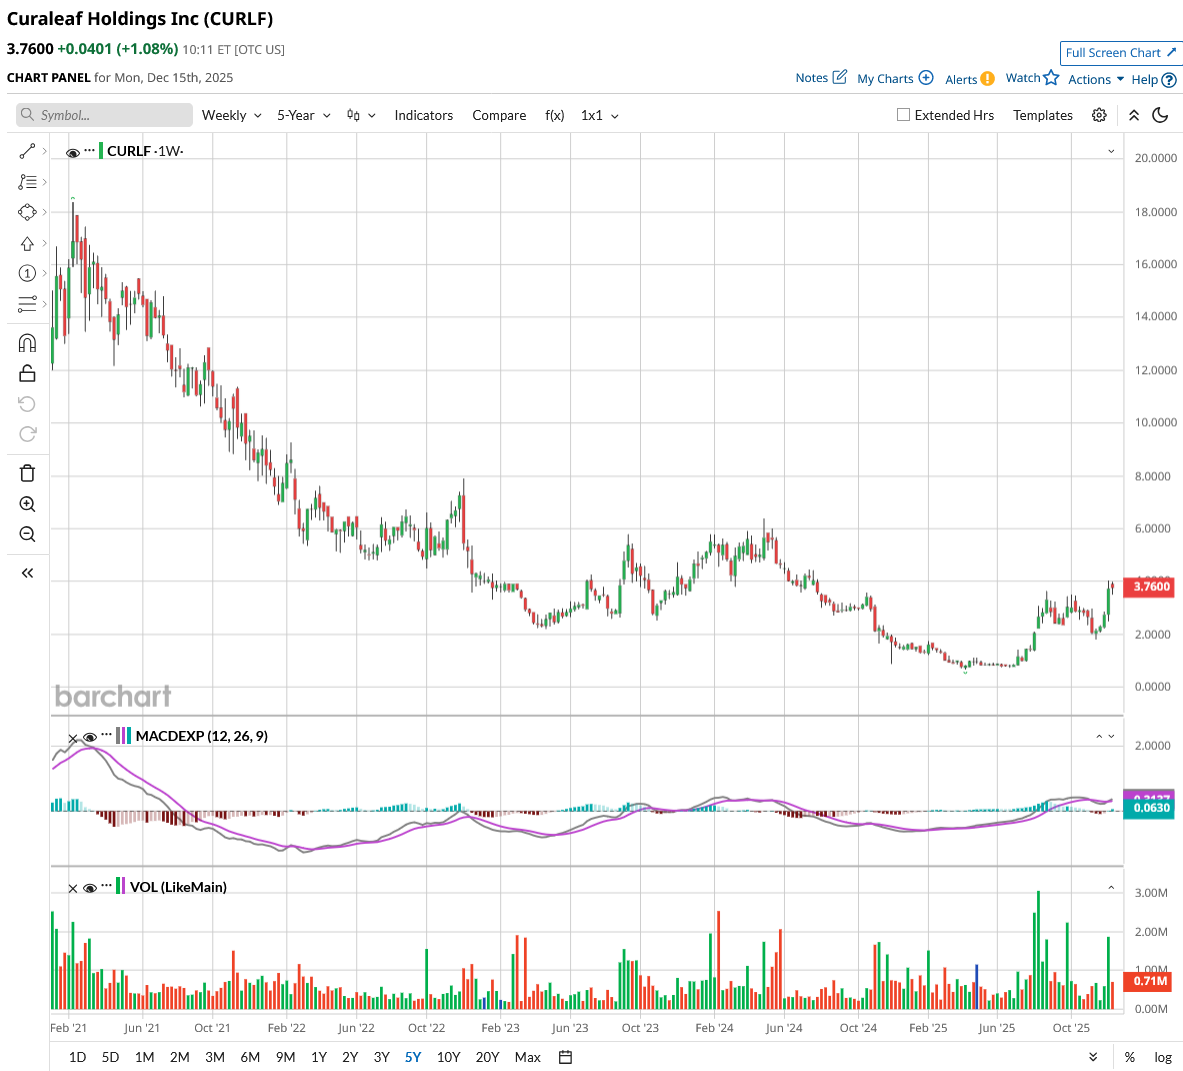Open My Charts
The width and height of the screenshot is (1183, 1071).
point(895,78)
